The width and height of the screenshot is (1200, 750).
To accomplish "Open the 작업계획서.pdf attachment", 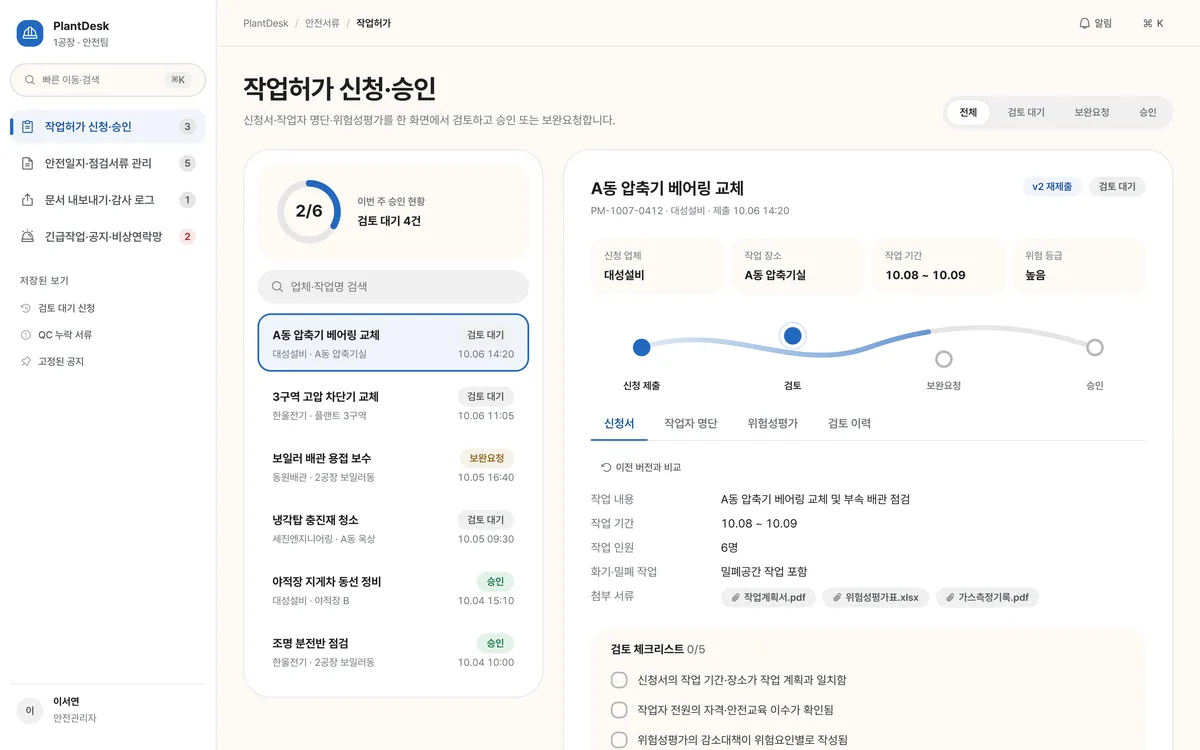I will click(x=768, y=597).
